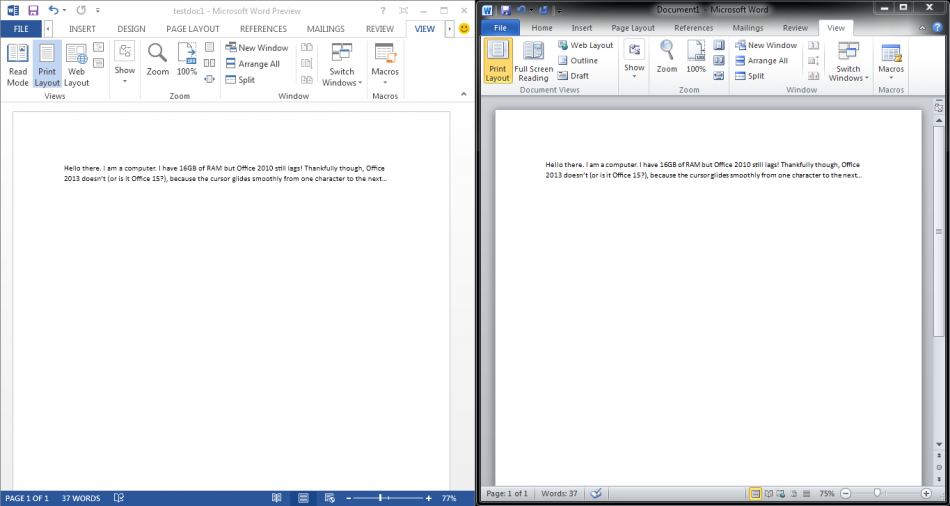Click Web Layout in Word 2010 ribbon
950x506 pixels.
586,45
